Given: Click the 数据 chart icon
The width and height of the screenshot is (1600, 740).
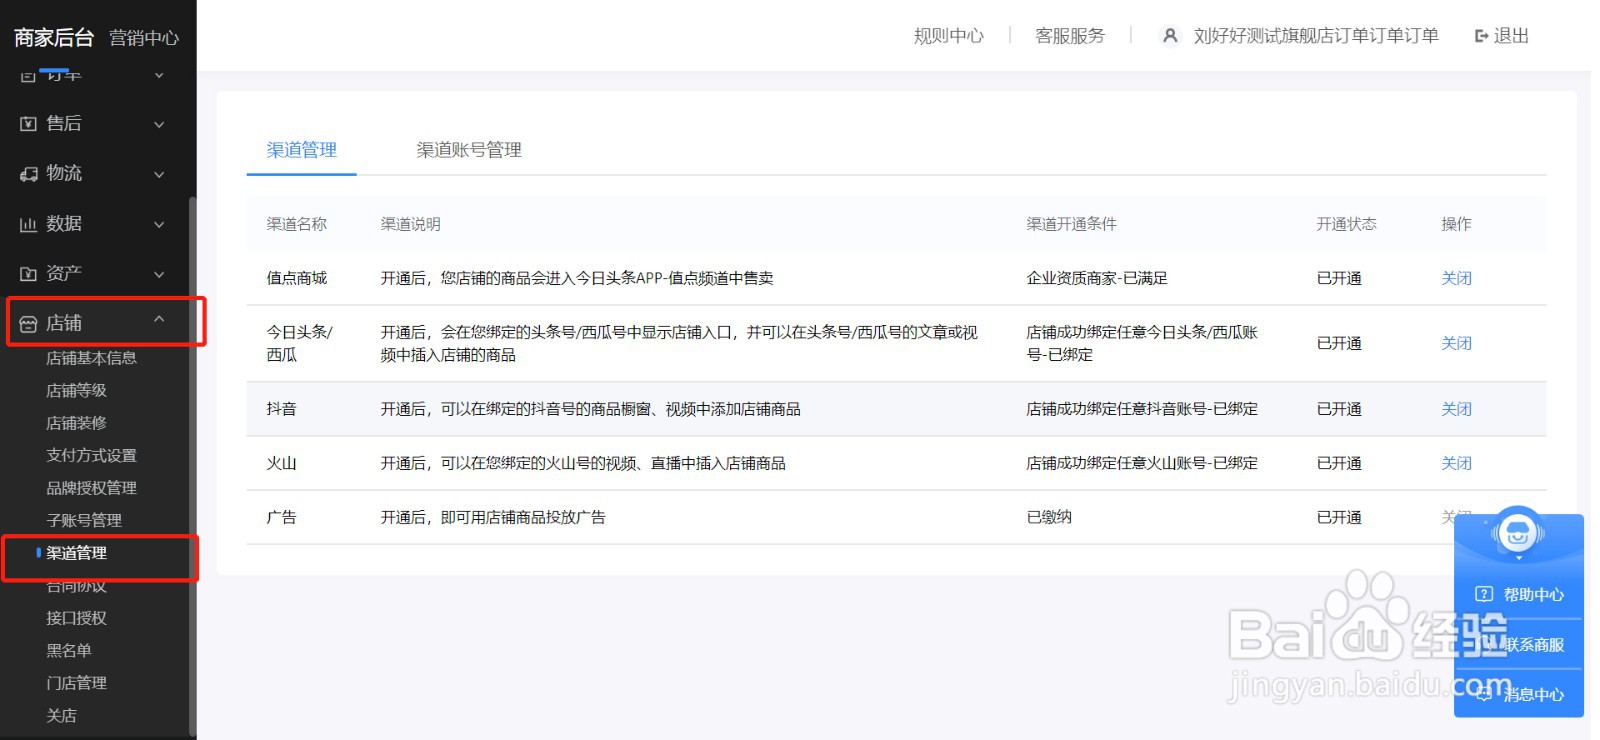Looking at the screenshot, I should (28, 224).
